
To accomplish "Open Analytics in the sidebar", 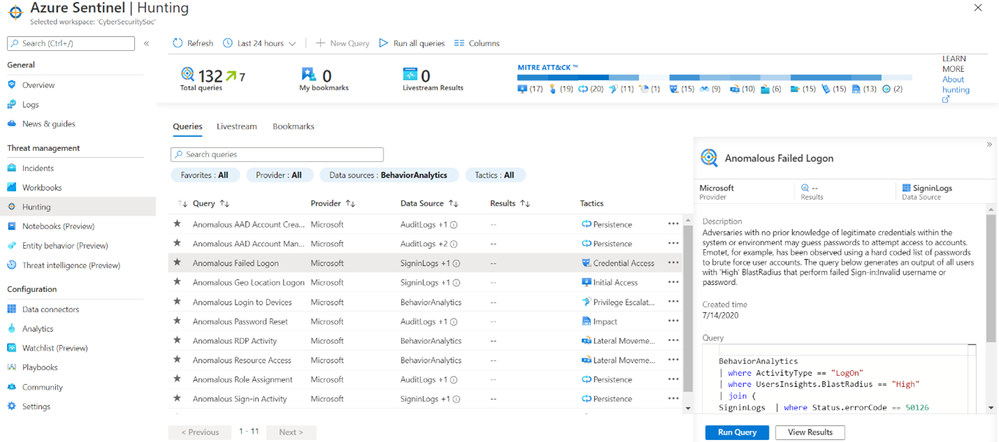I will click(x=38, y=329).
